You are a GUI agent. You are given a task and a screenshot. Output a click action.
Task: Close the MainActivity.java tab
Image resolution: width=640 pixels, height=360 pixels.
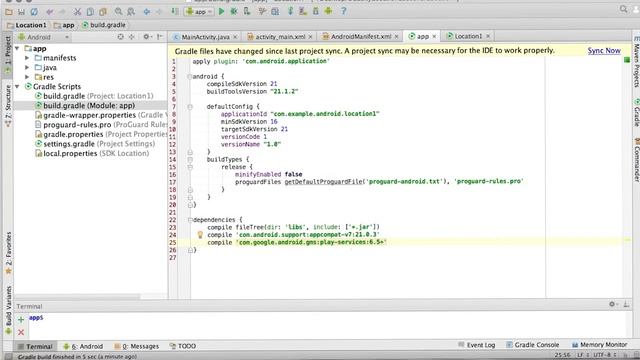pyautogui.click(x=235, y=37)
